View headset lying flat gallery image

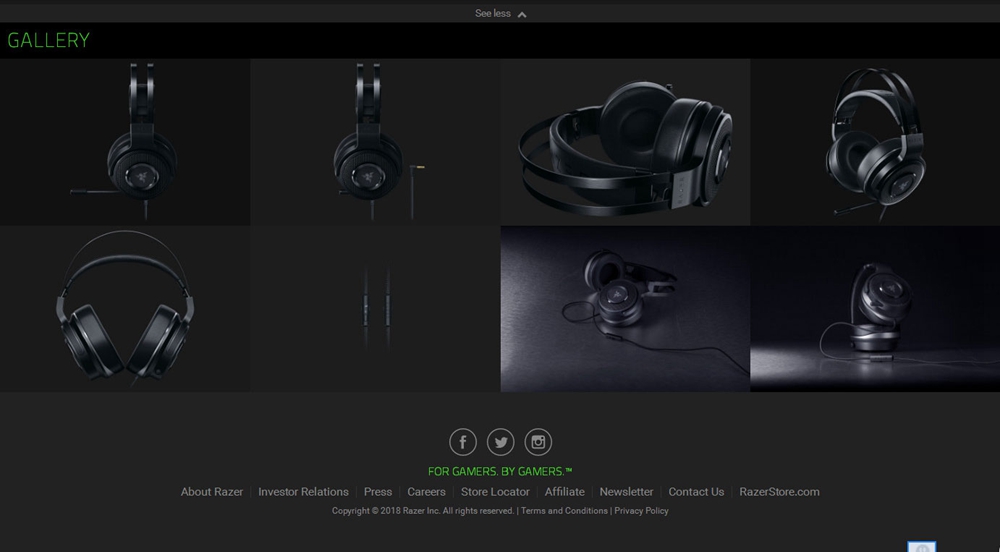point(625,142)
